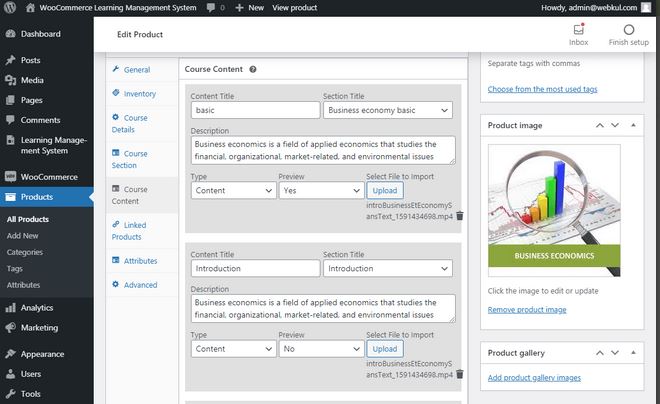Switch to the Linked Products tab
This screenshot has height=404, width=660.
pyautogui.click(x=130, y=231)
